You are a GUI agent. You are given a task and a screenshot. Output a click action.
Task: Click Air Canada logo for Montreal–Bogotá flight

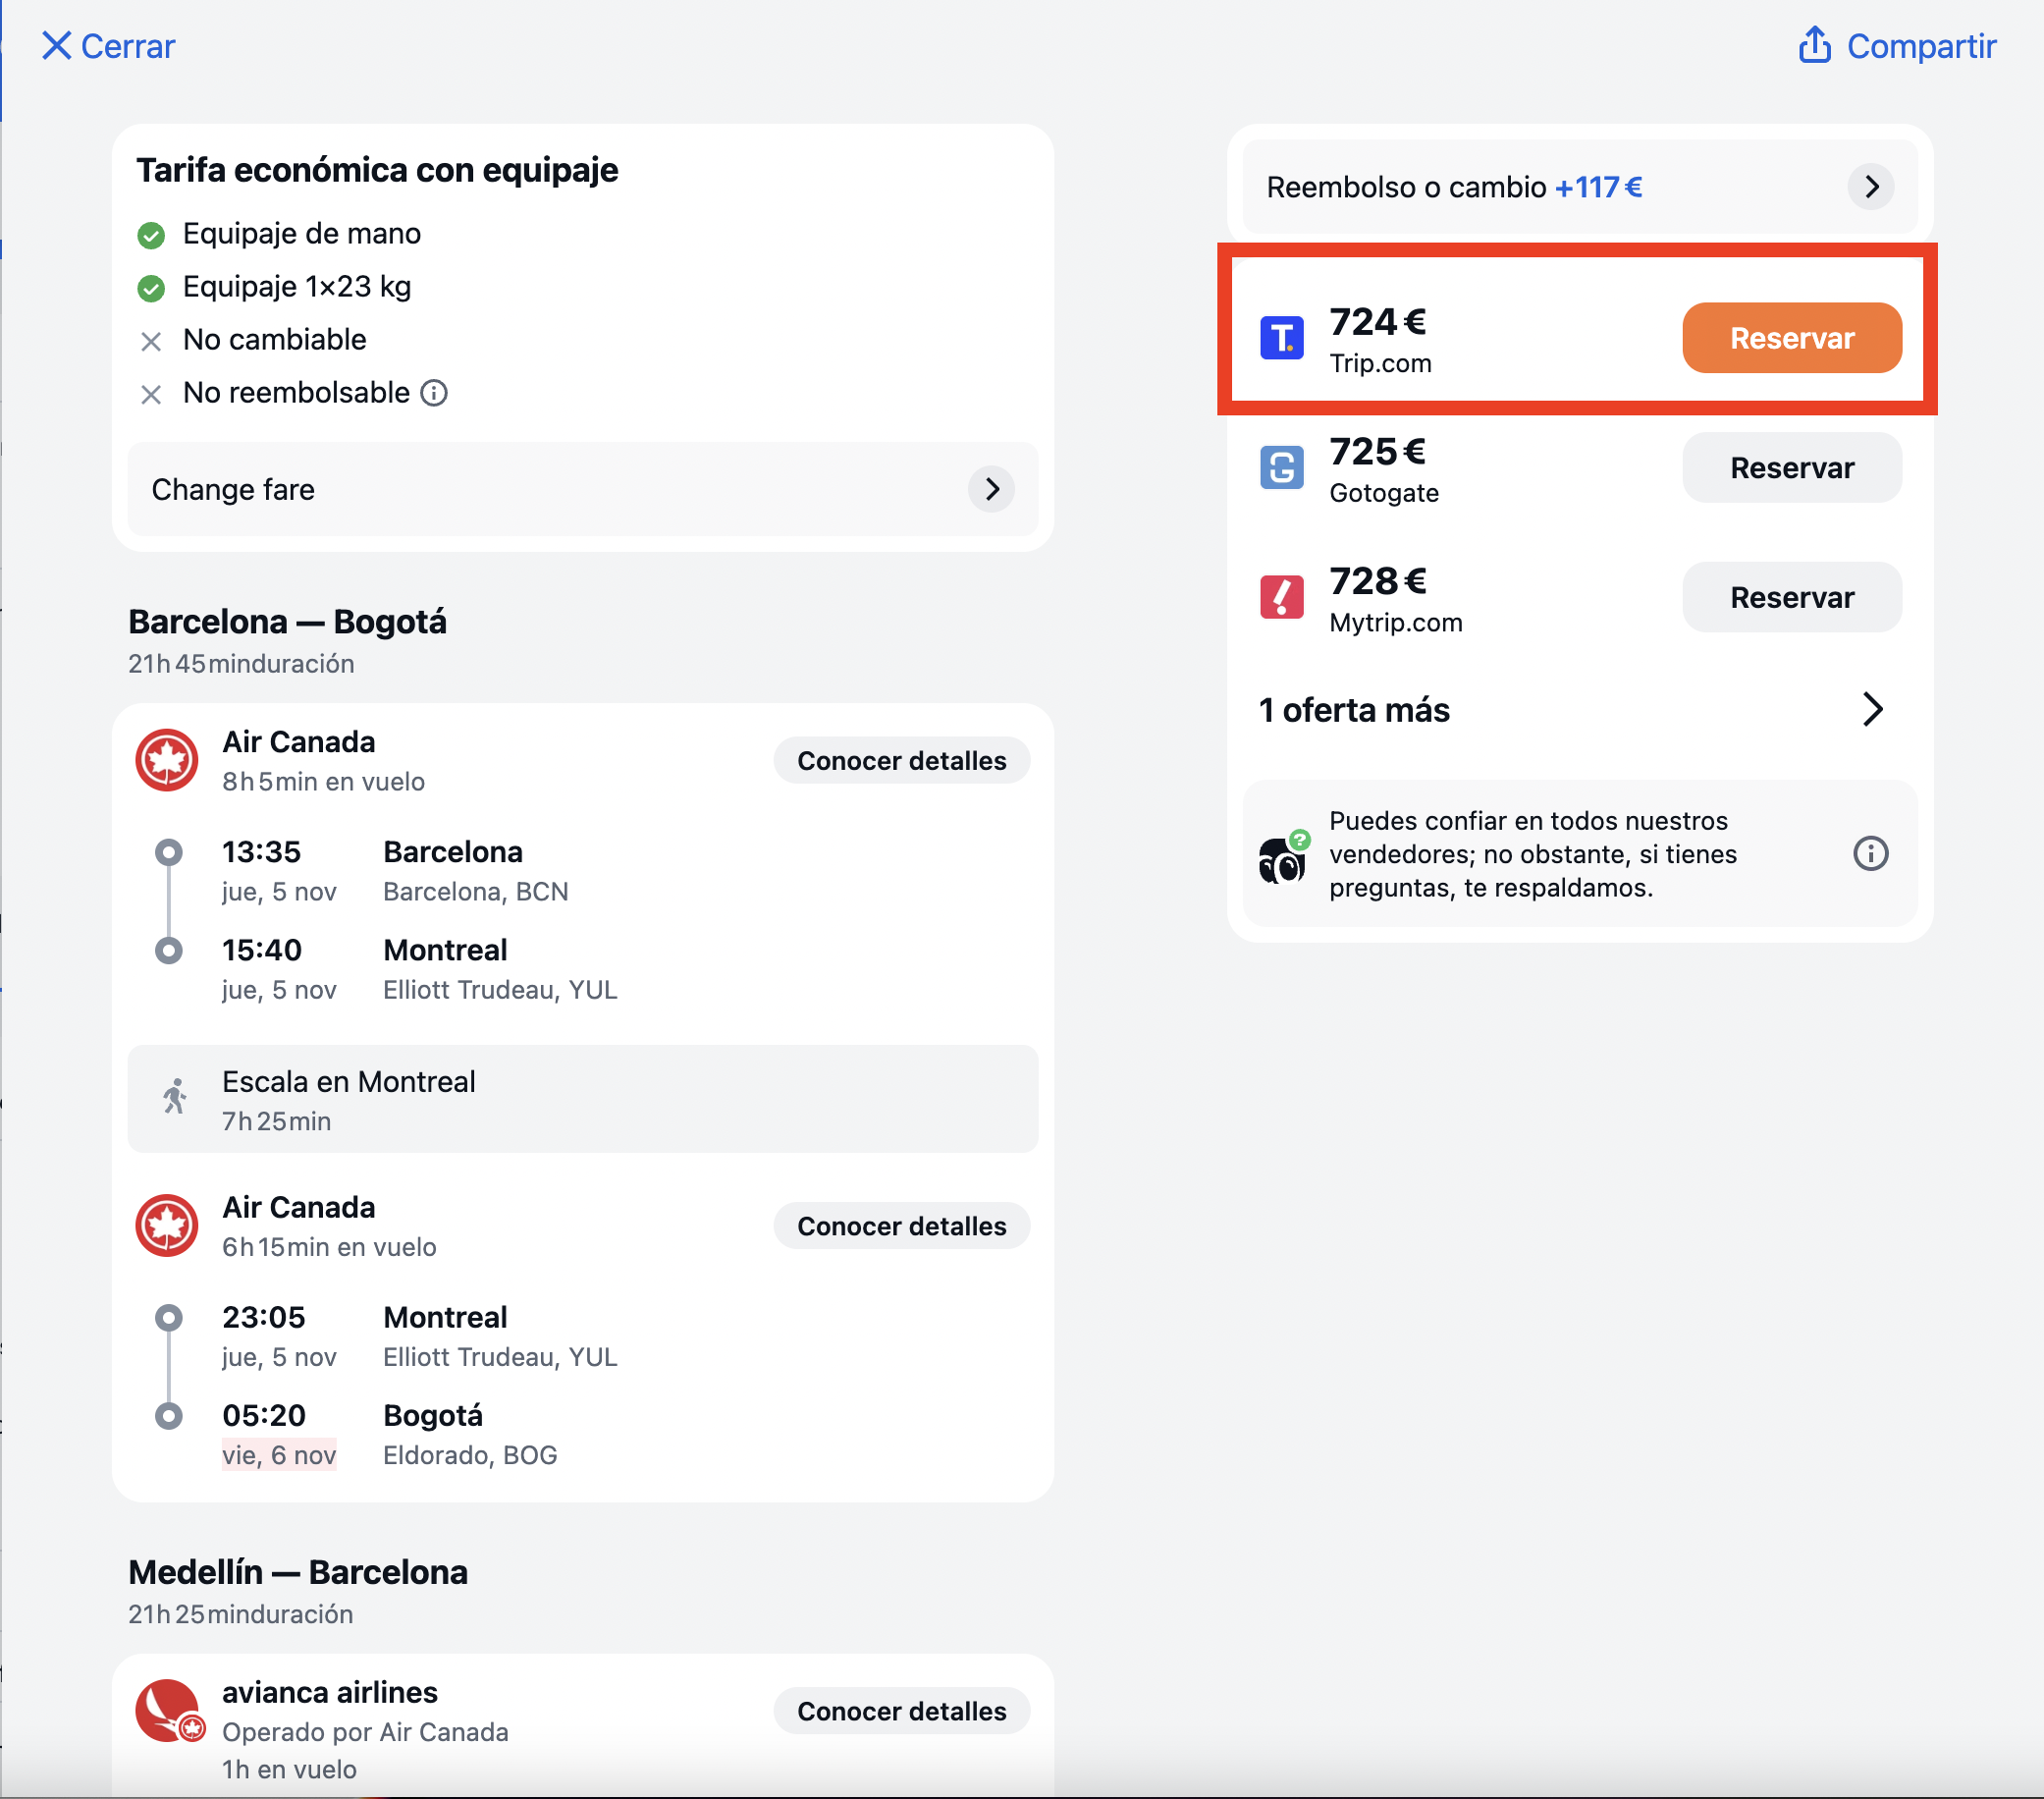point(167,1225)
